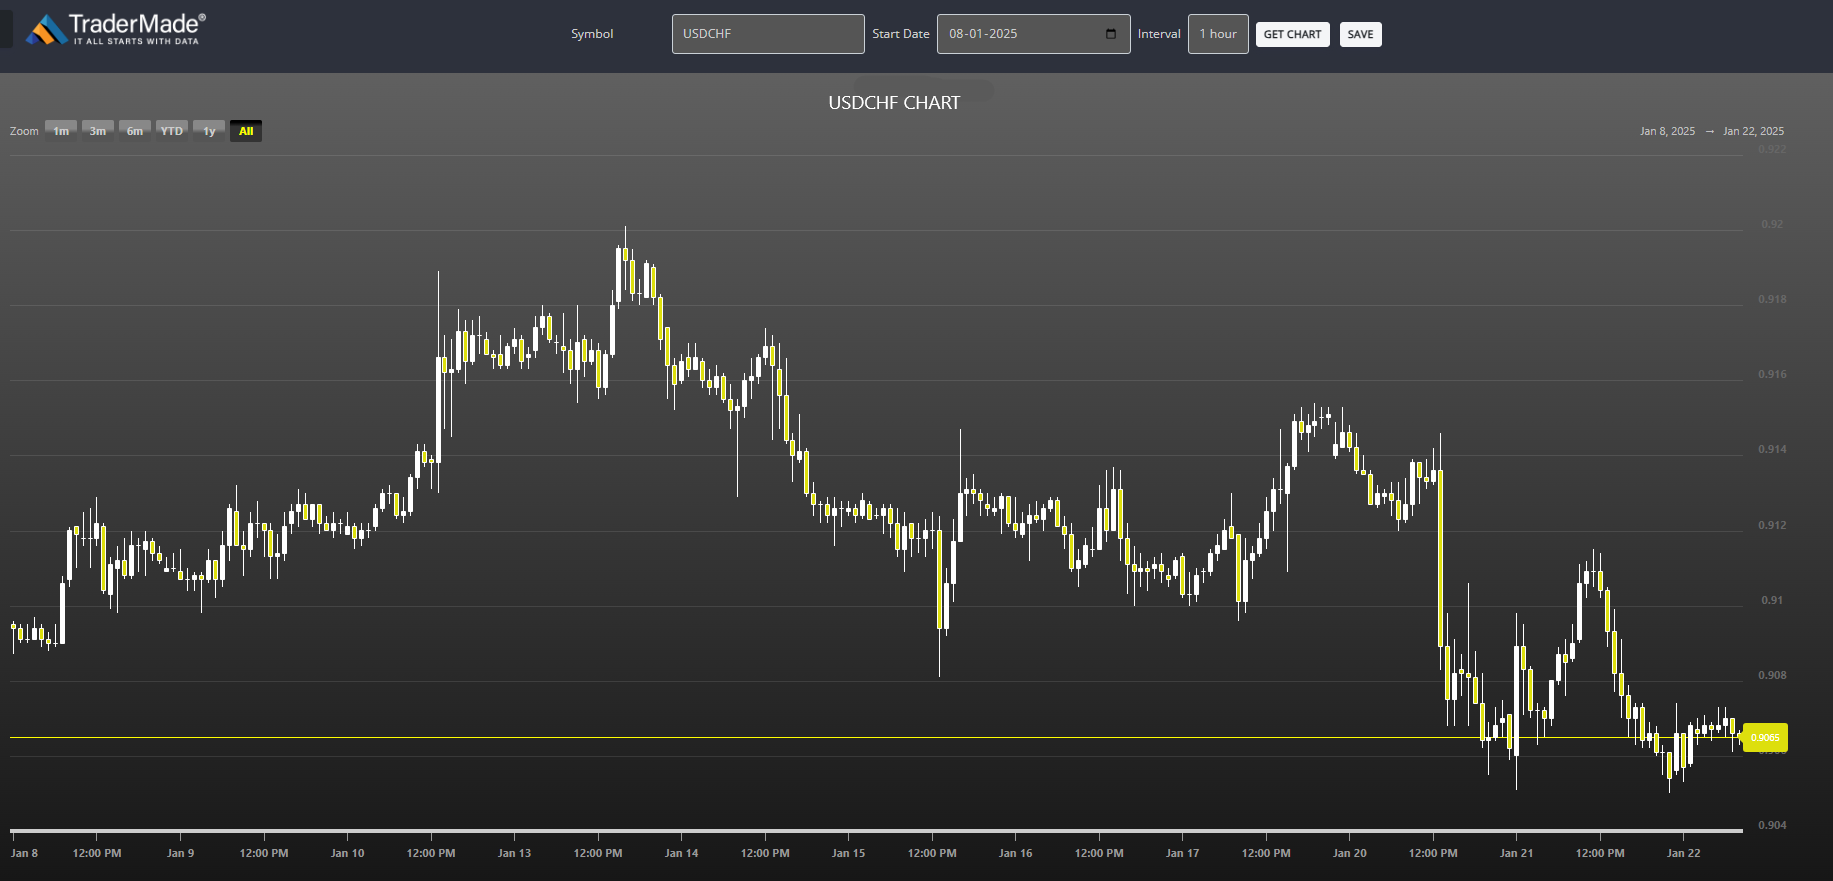Click the Jan 20 time axis label
The image size is (1833, 881).
click(1350, 853)
